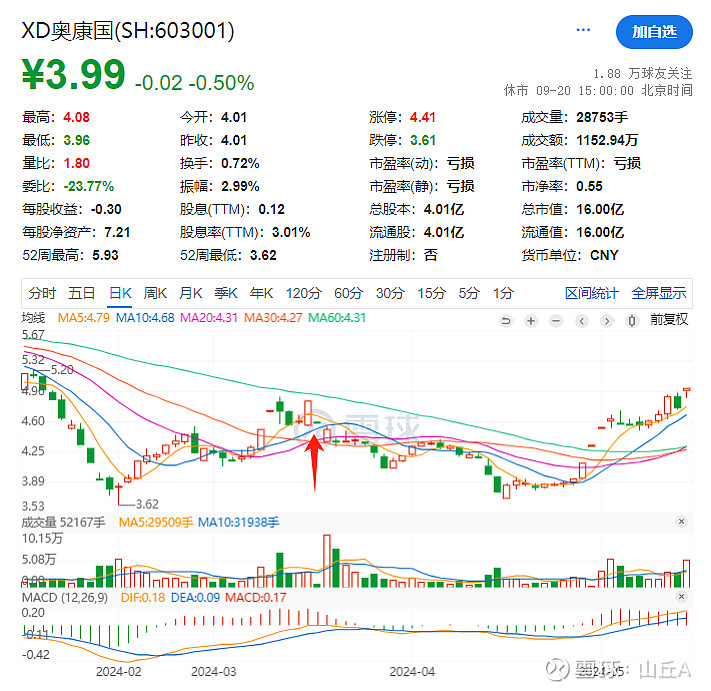The height and width of the screenshot is (691, 711).
Task: Click the DIF:0.18 value
Action: [x=142, y=598]
